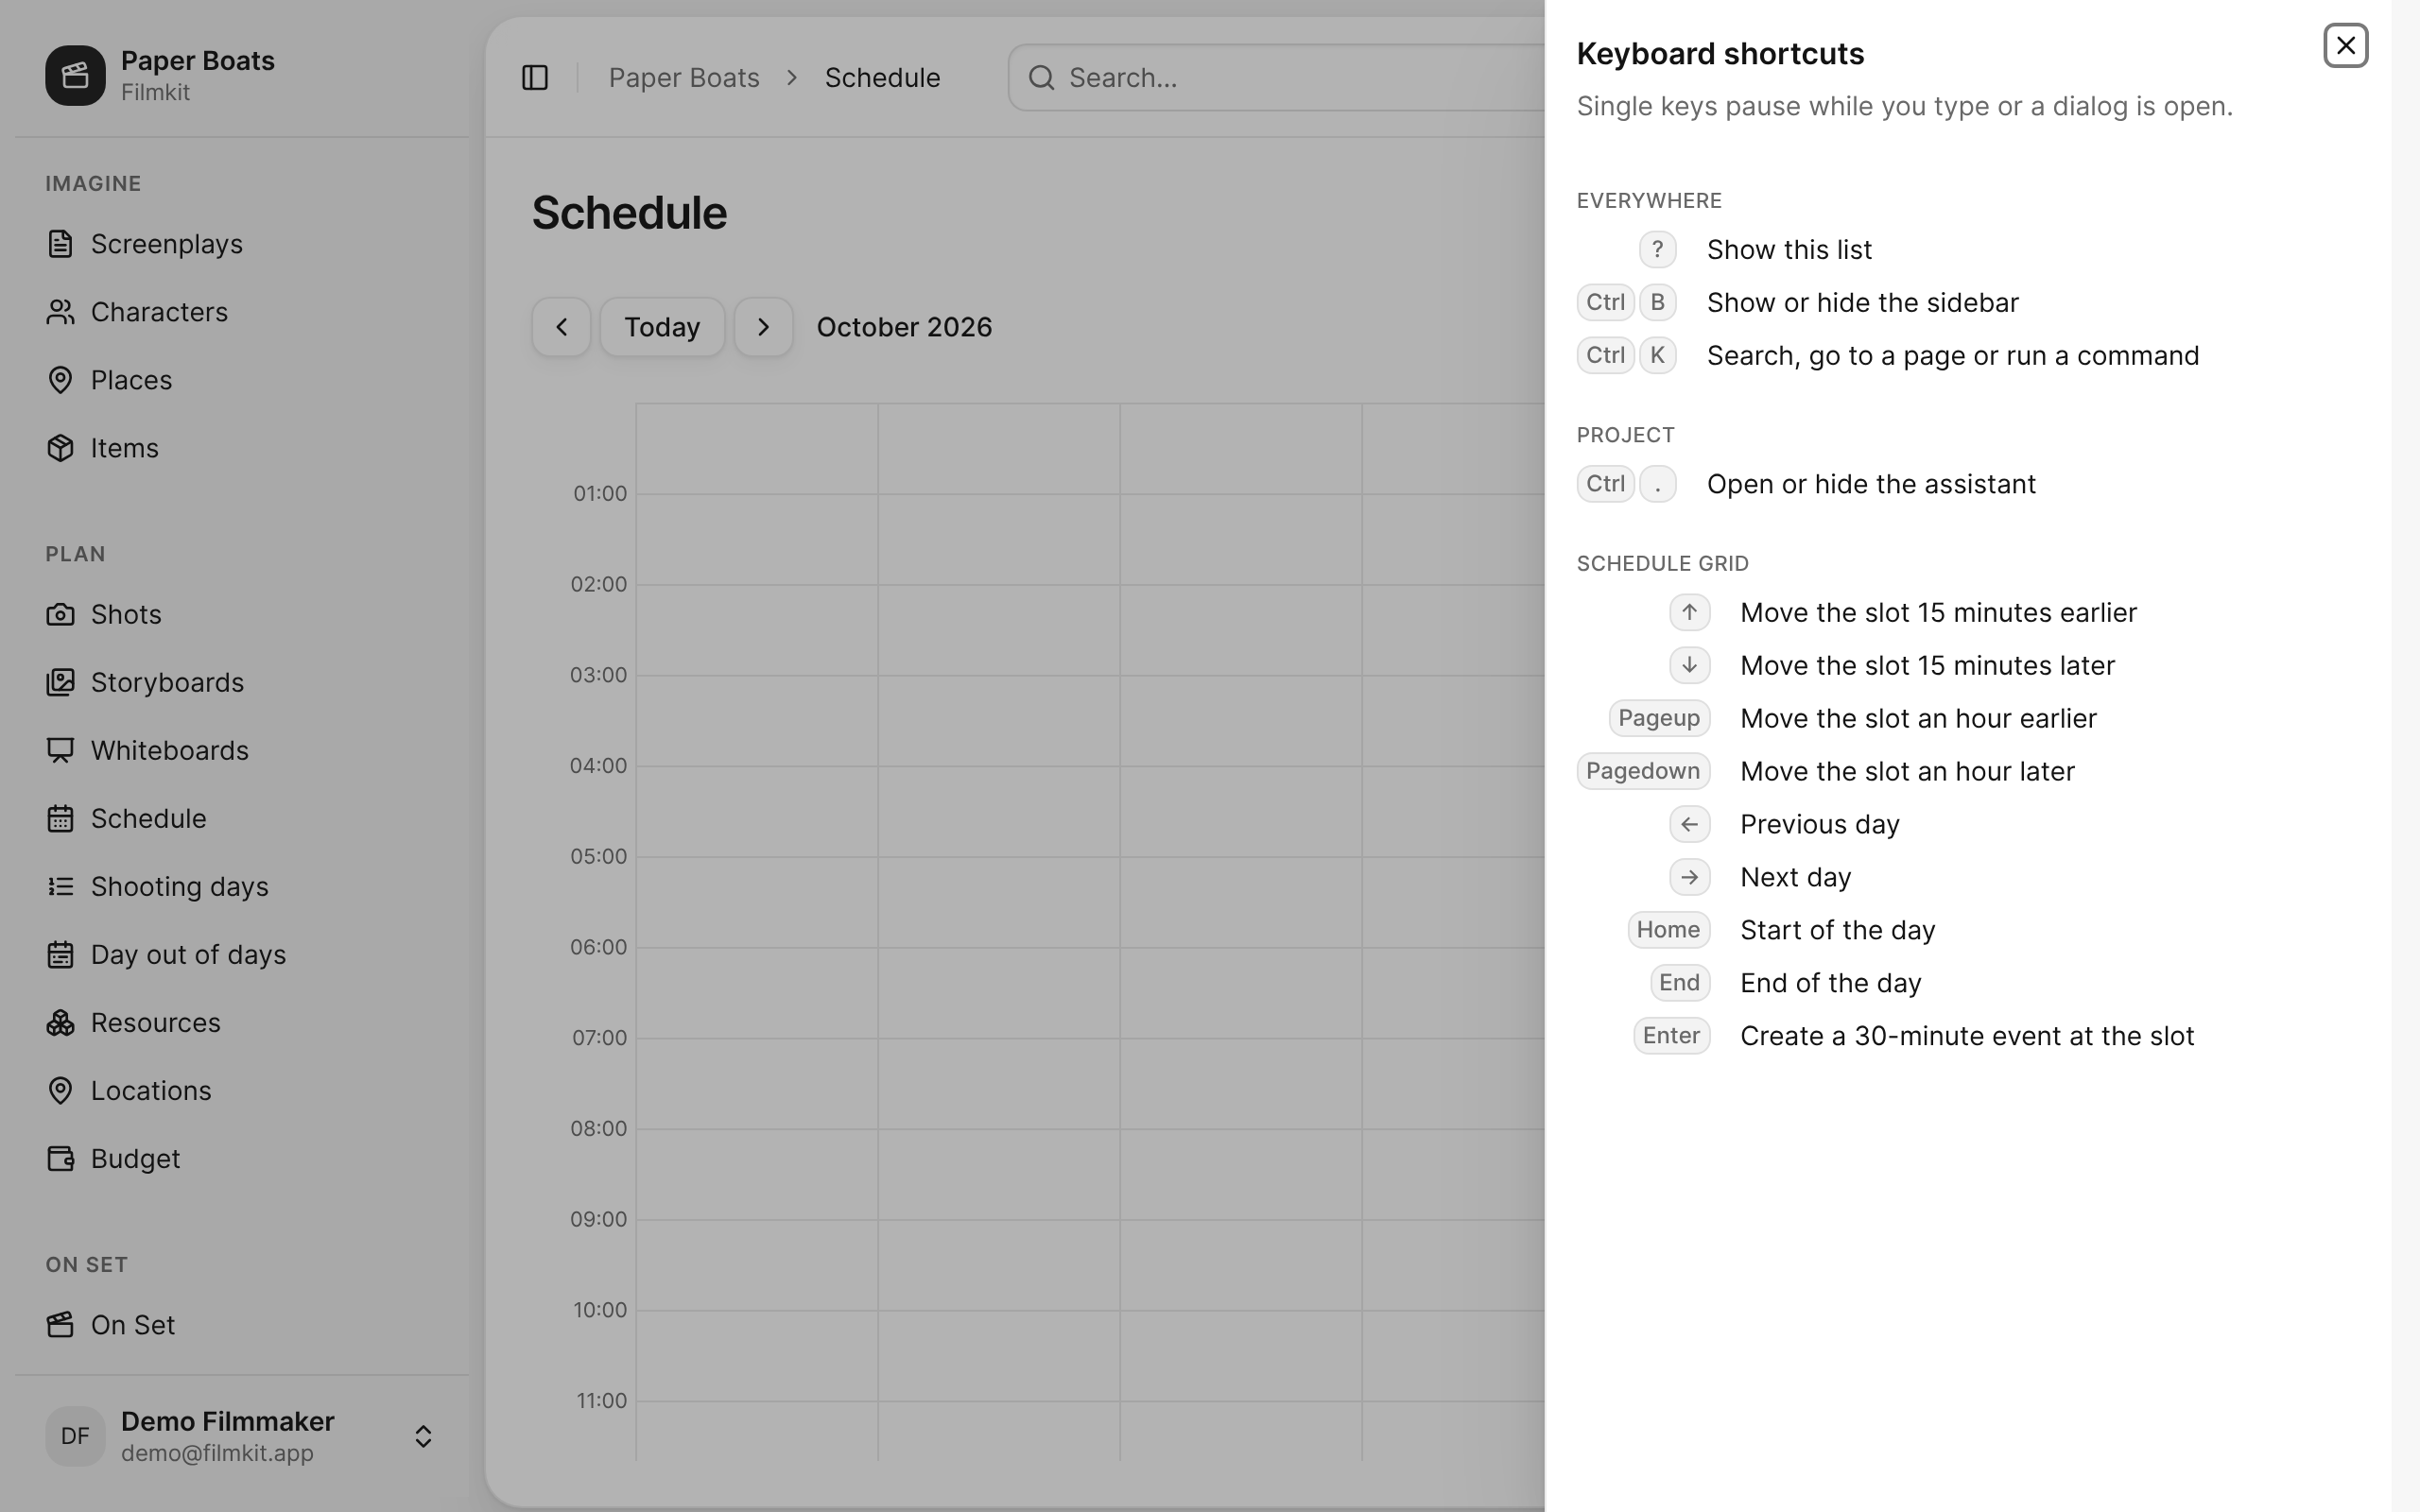Image resolution: width=2420 pixels, height=1512 pixels.
Task: Go to previous month with left chevron
Action: click(561, 327)
